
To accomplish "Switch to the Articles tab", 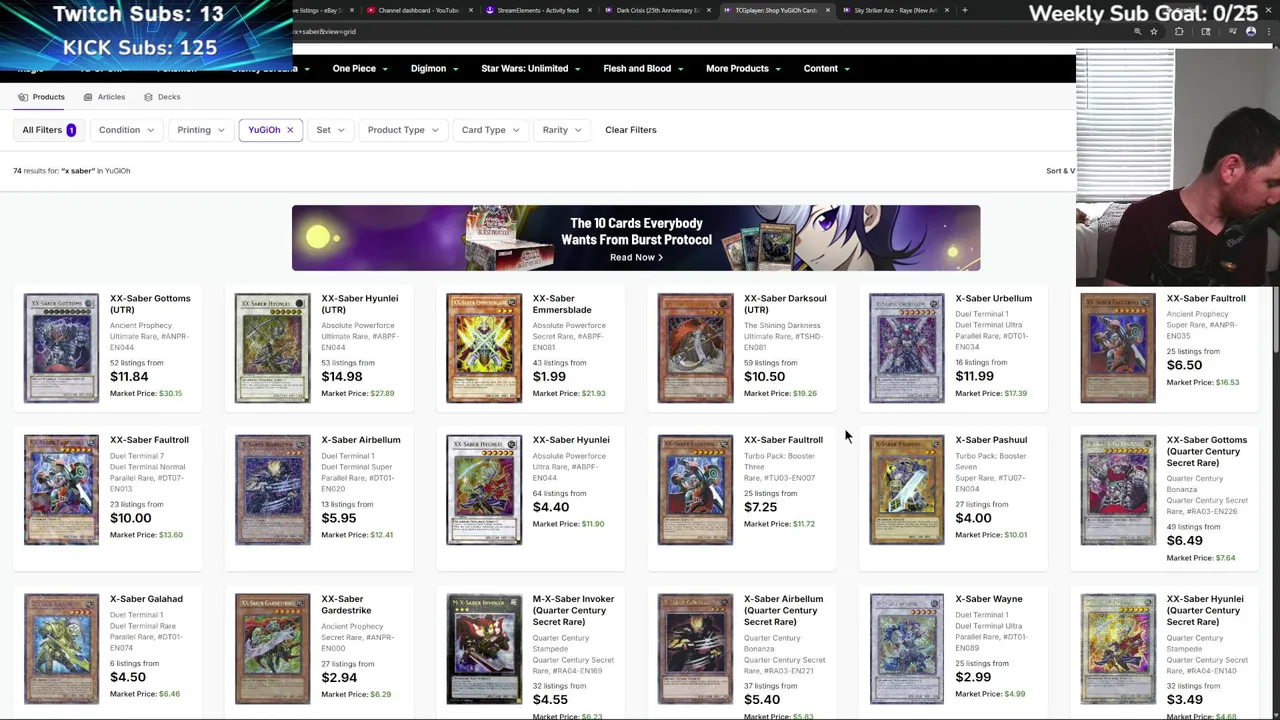I will click(x=104, y=97).
